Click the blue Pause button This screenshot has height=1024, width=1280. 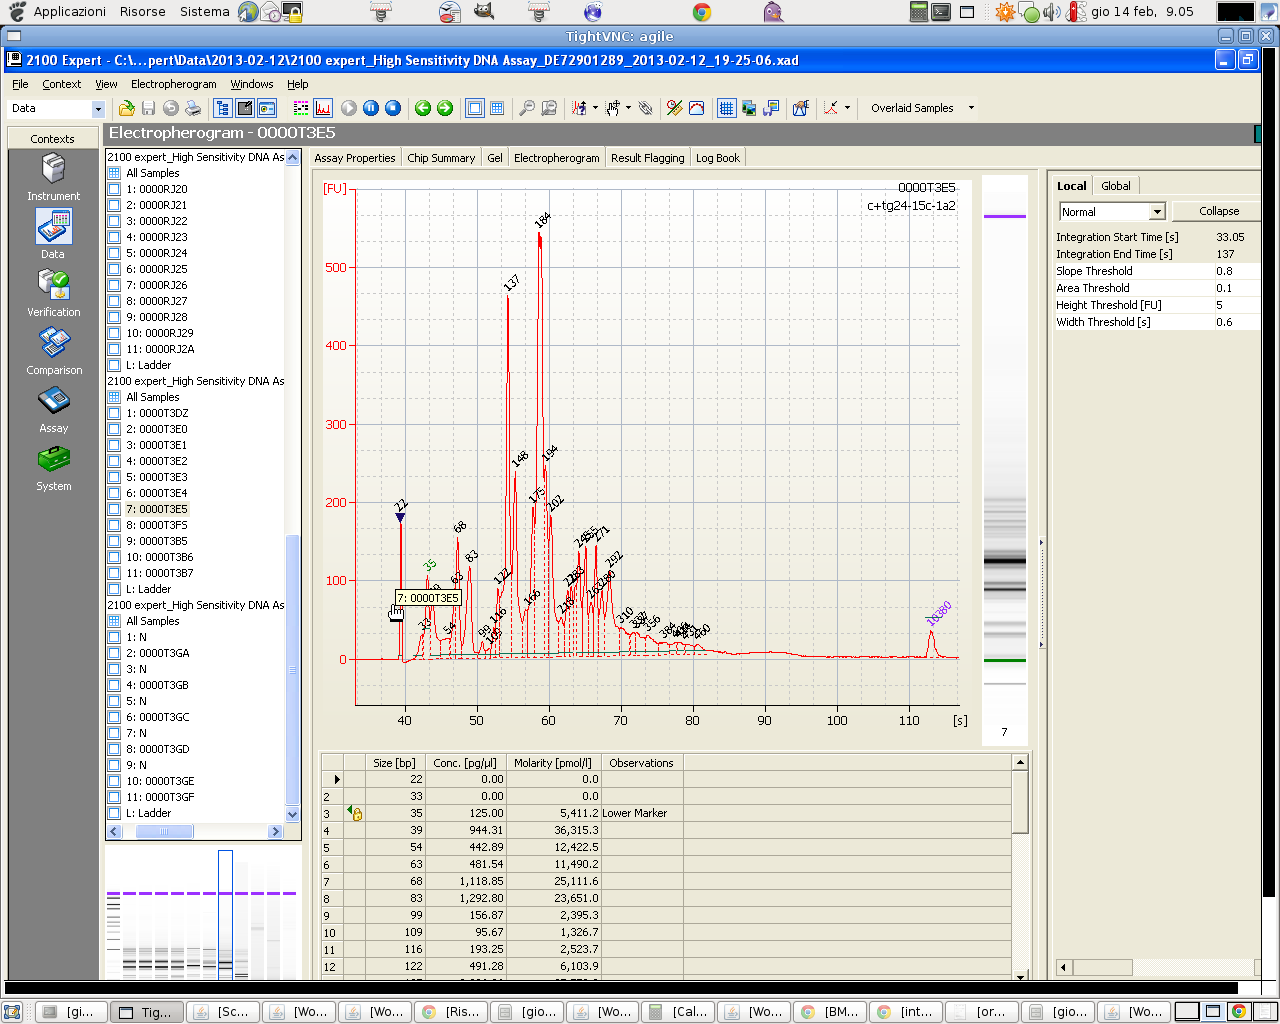coord(371,108)
